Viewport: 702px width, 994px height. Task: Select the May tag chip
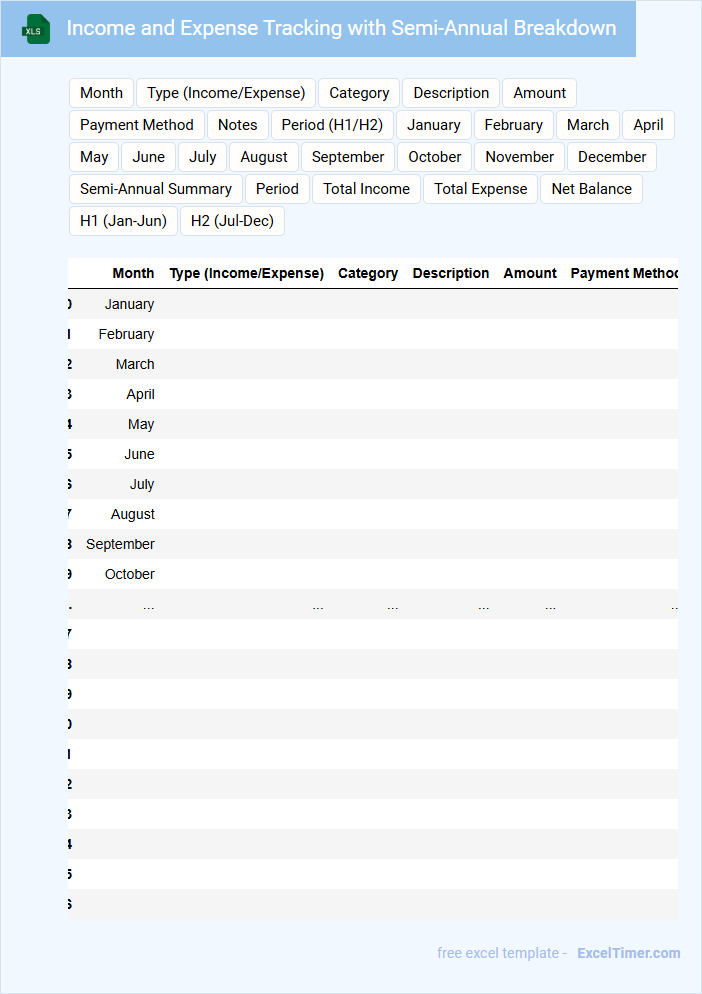click(94, 157)
